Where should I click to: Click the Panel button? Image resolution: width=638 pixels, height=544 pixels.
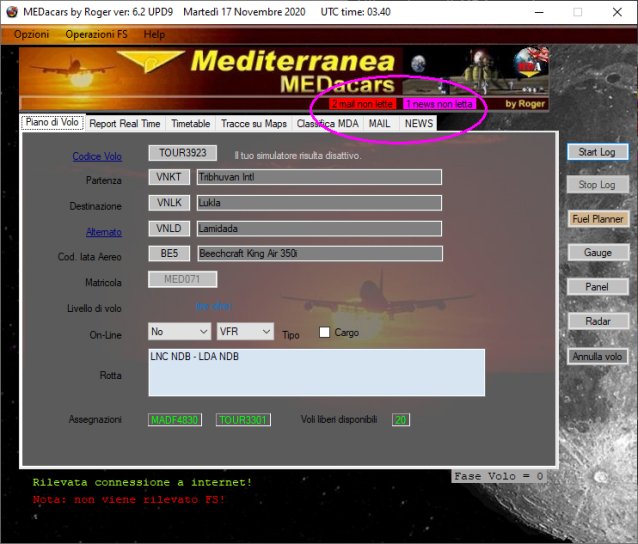coord(597,287)
